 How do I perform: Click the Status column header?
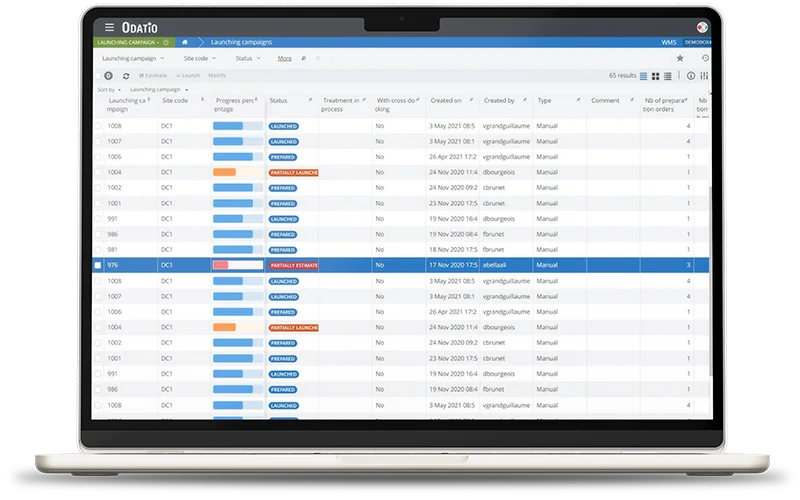[x=278, y=101]
